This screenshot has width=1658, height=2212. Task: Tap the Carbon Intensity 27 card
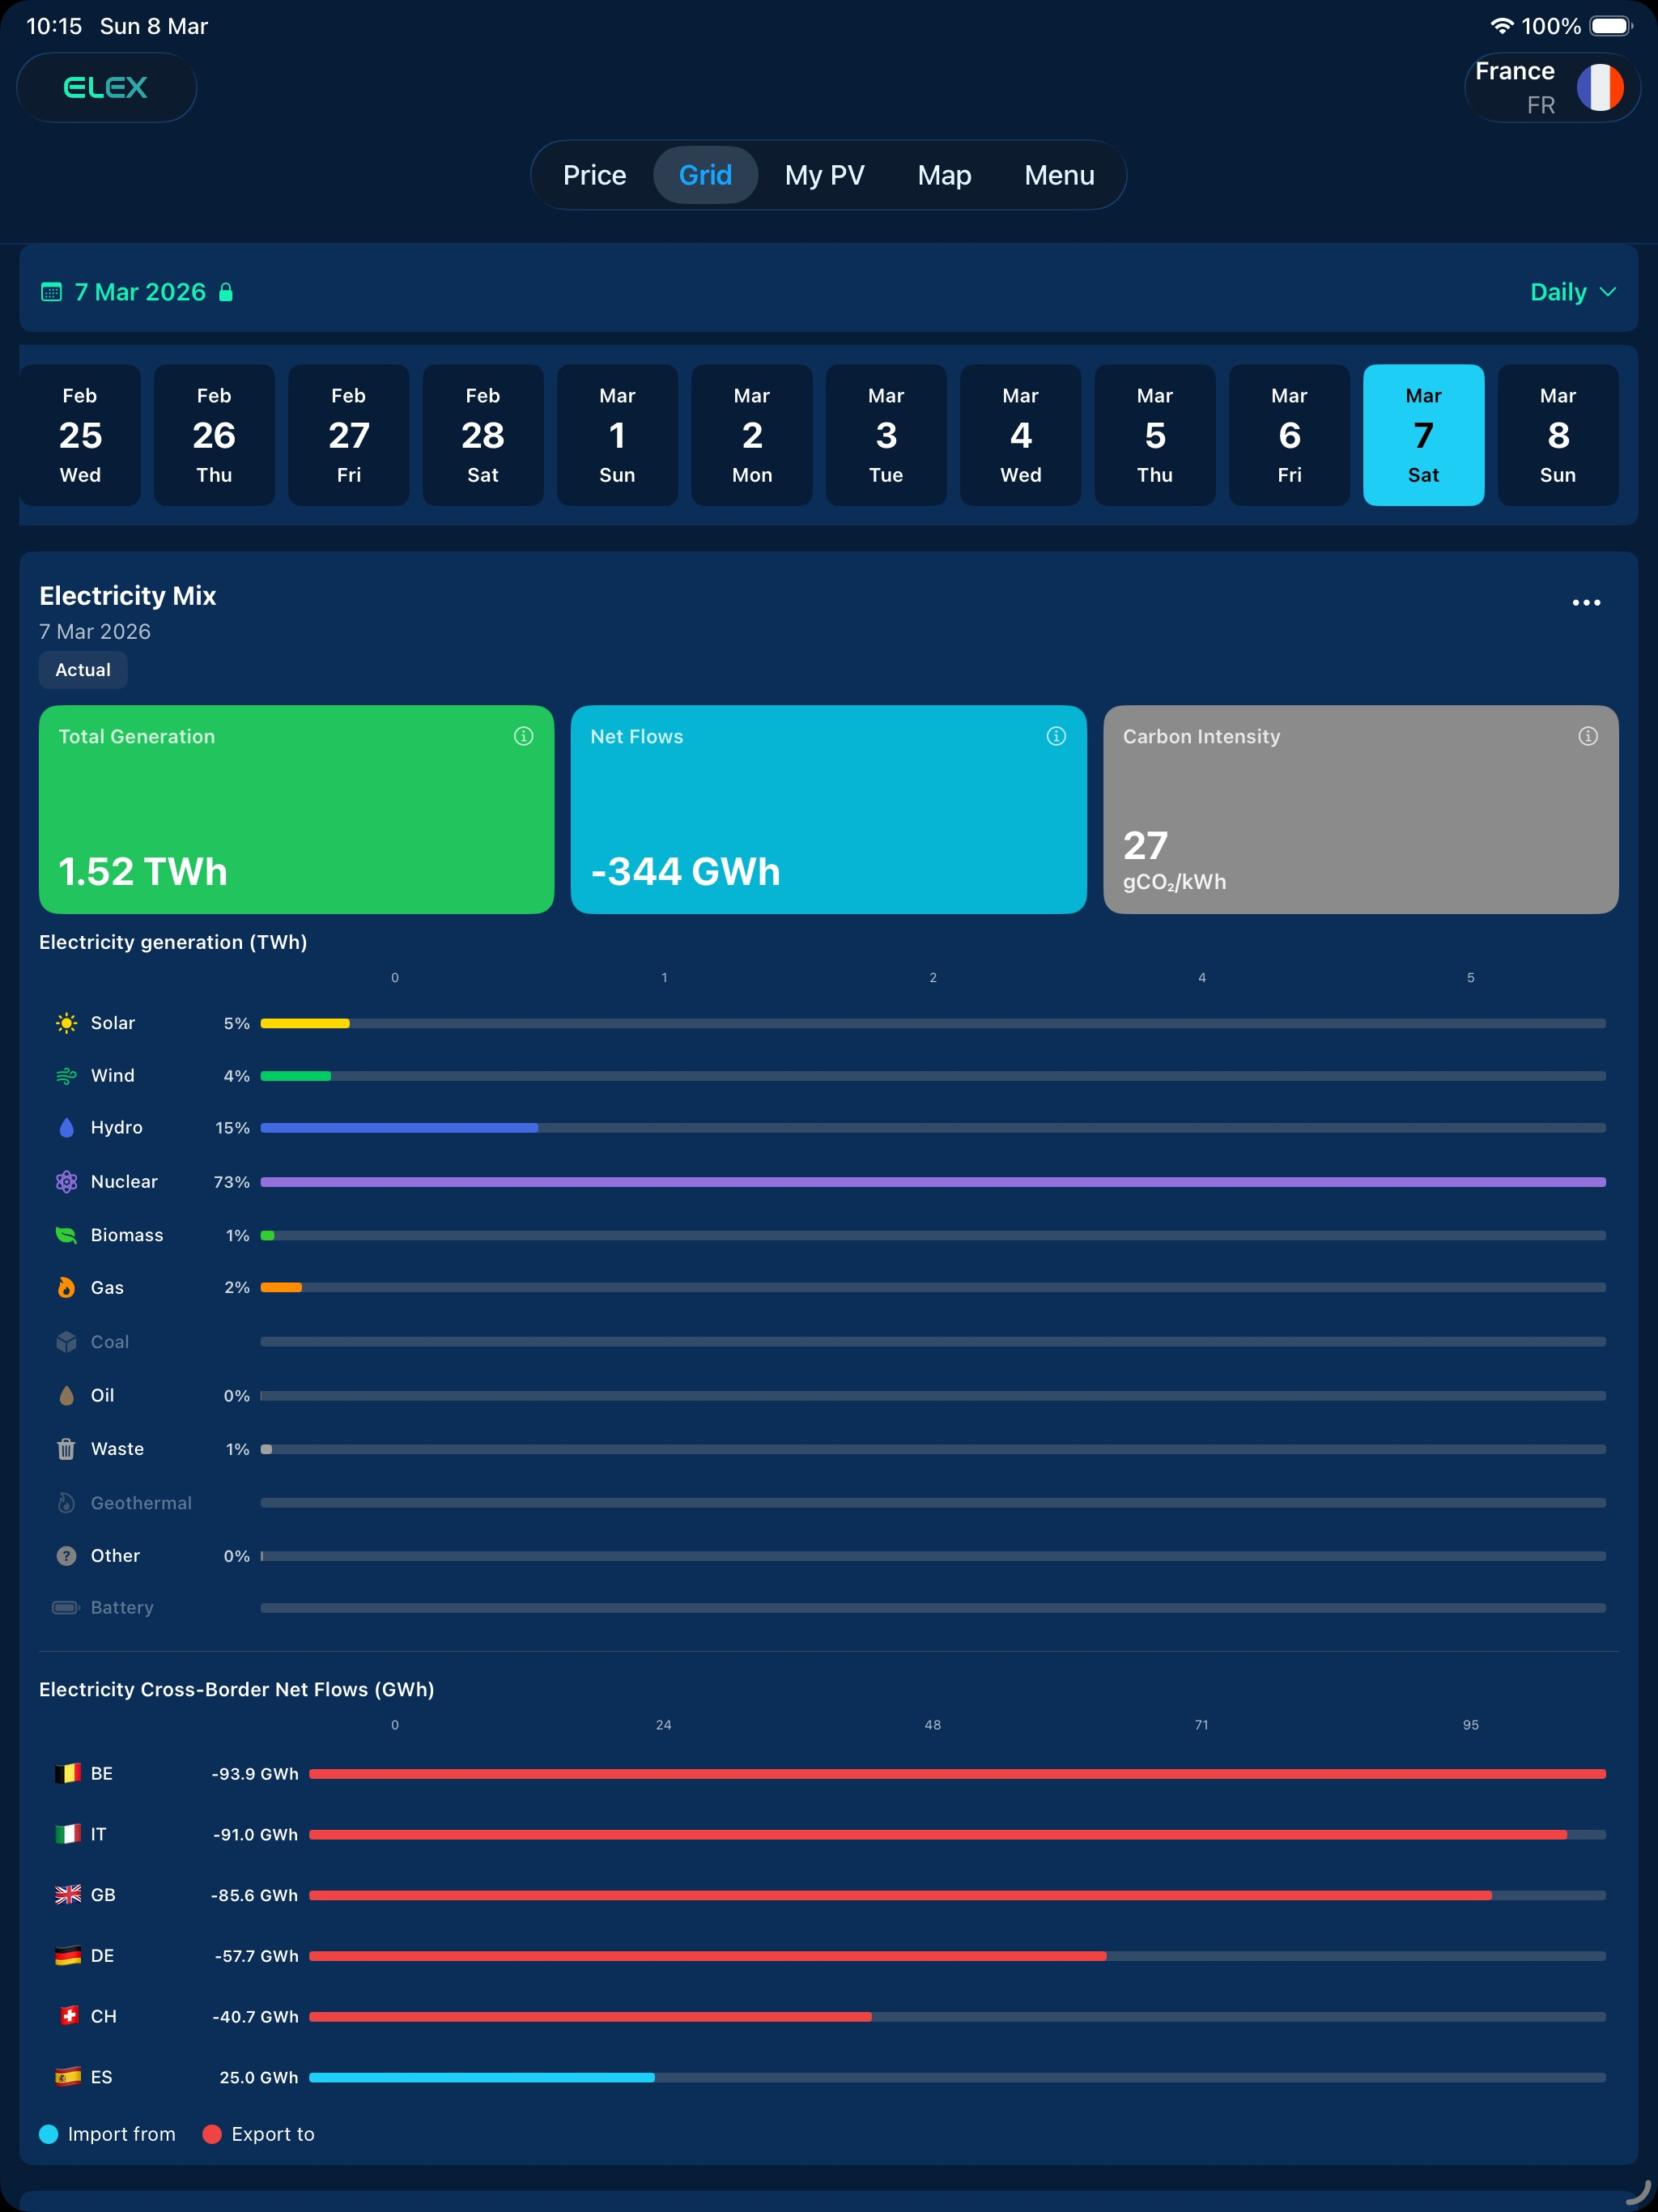[1360, 810]
